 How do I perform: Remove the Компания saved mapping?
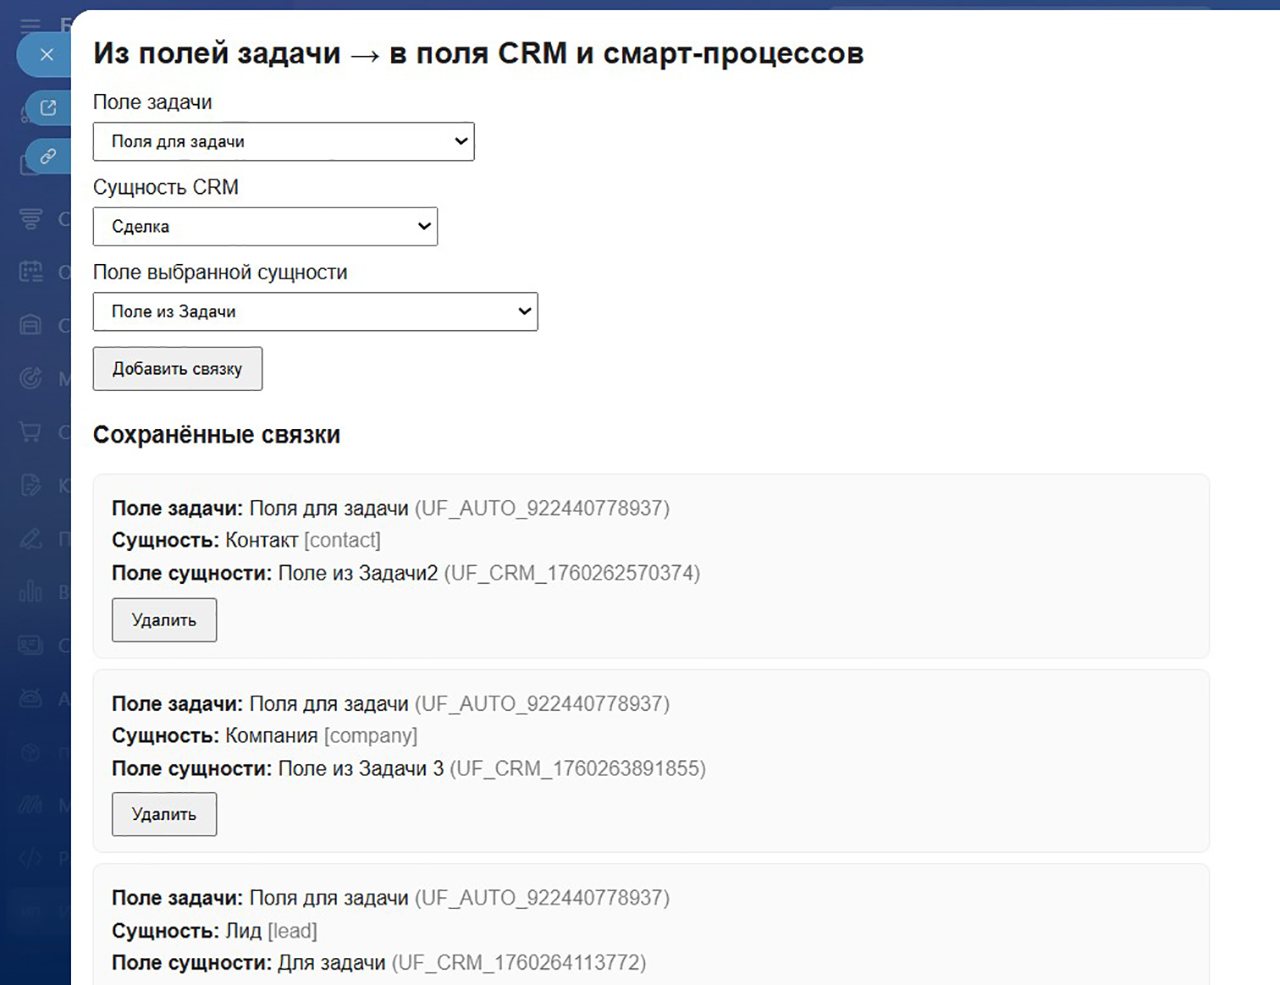point(164,814)
